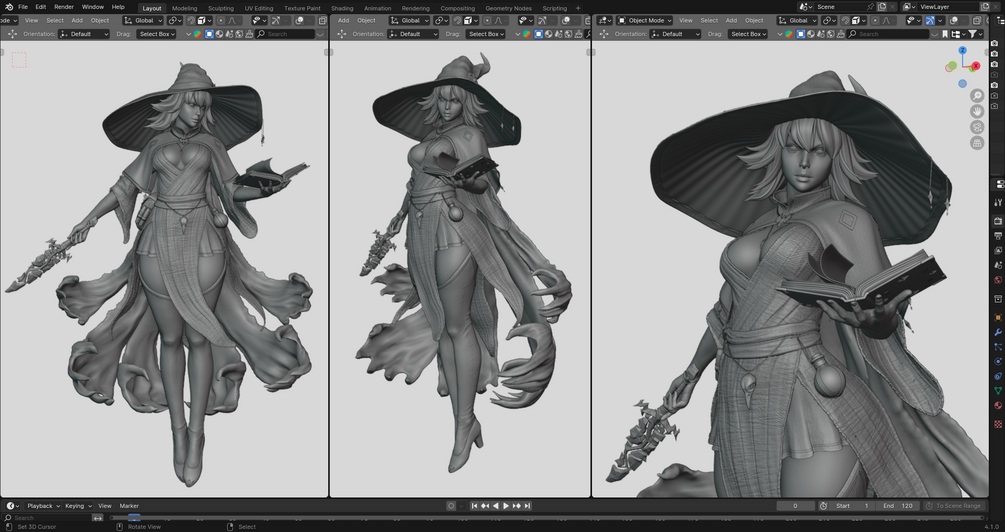Switch to the Sculpting workspace tab

[x=220, y=8]
